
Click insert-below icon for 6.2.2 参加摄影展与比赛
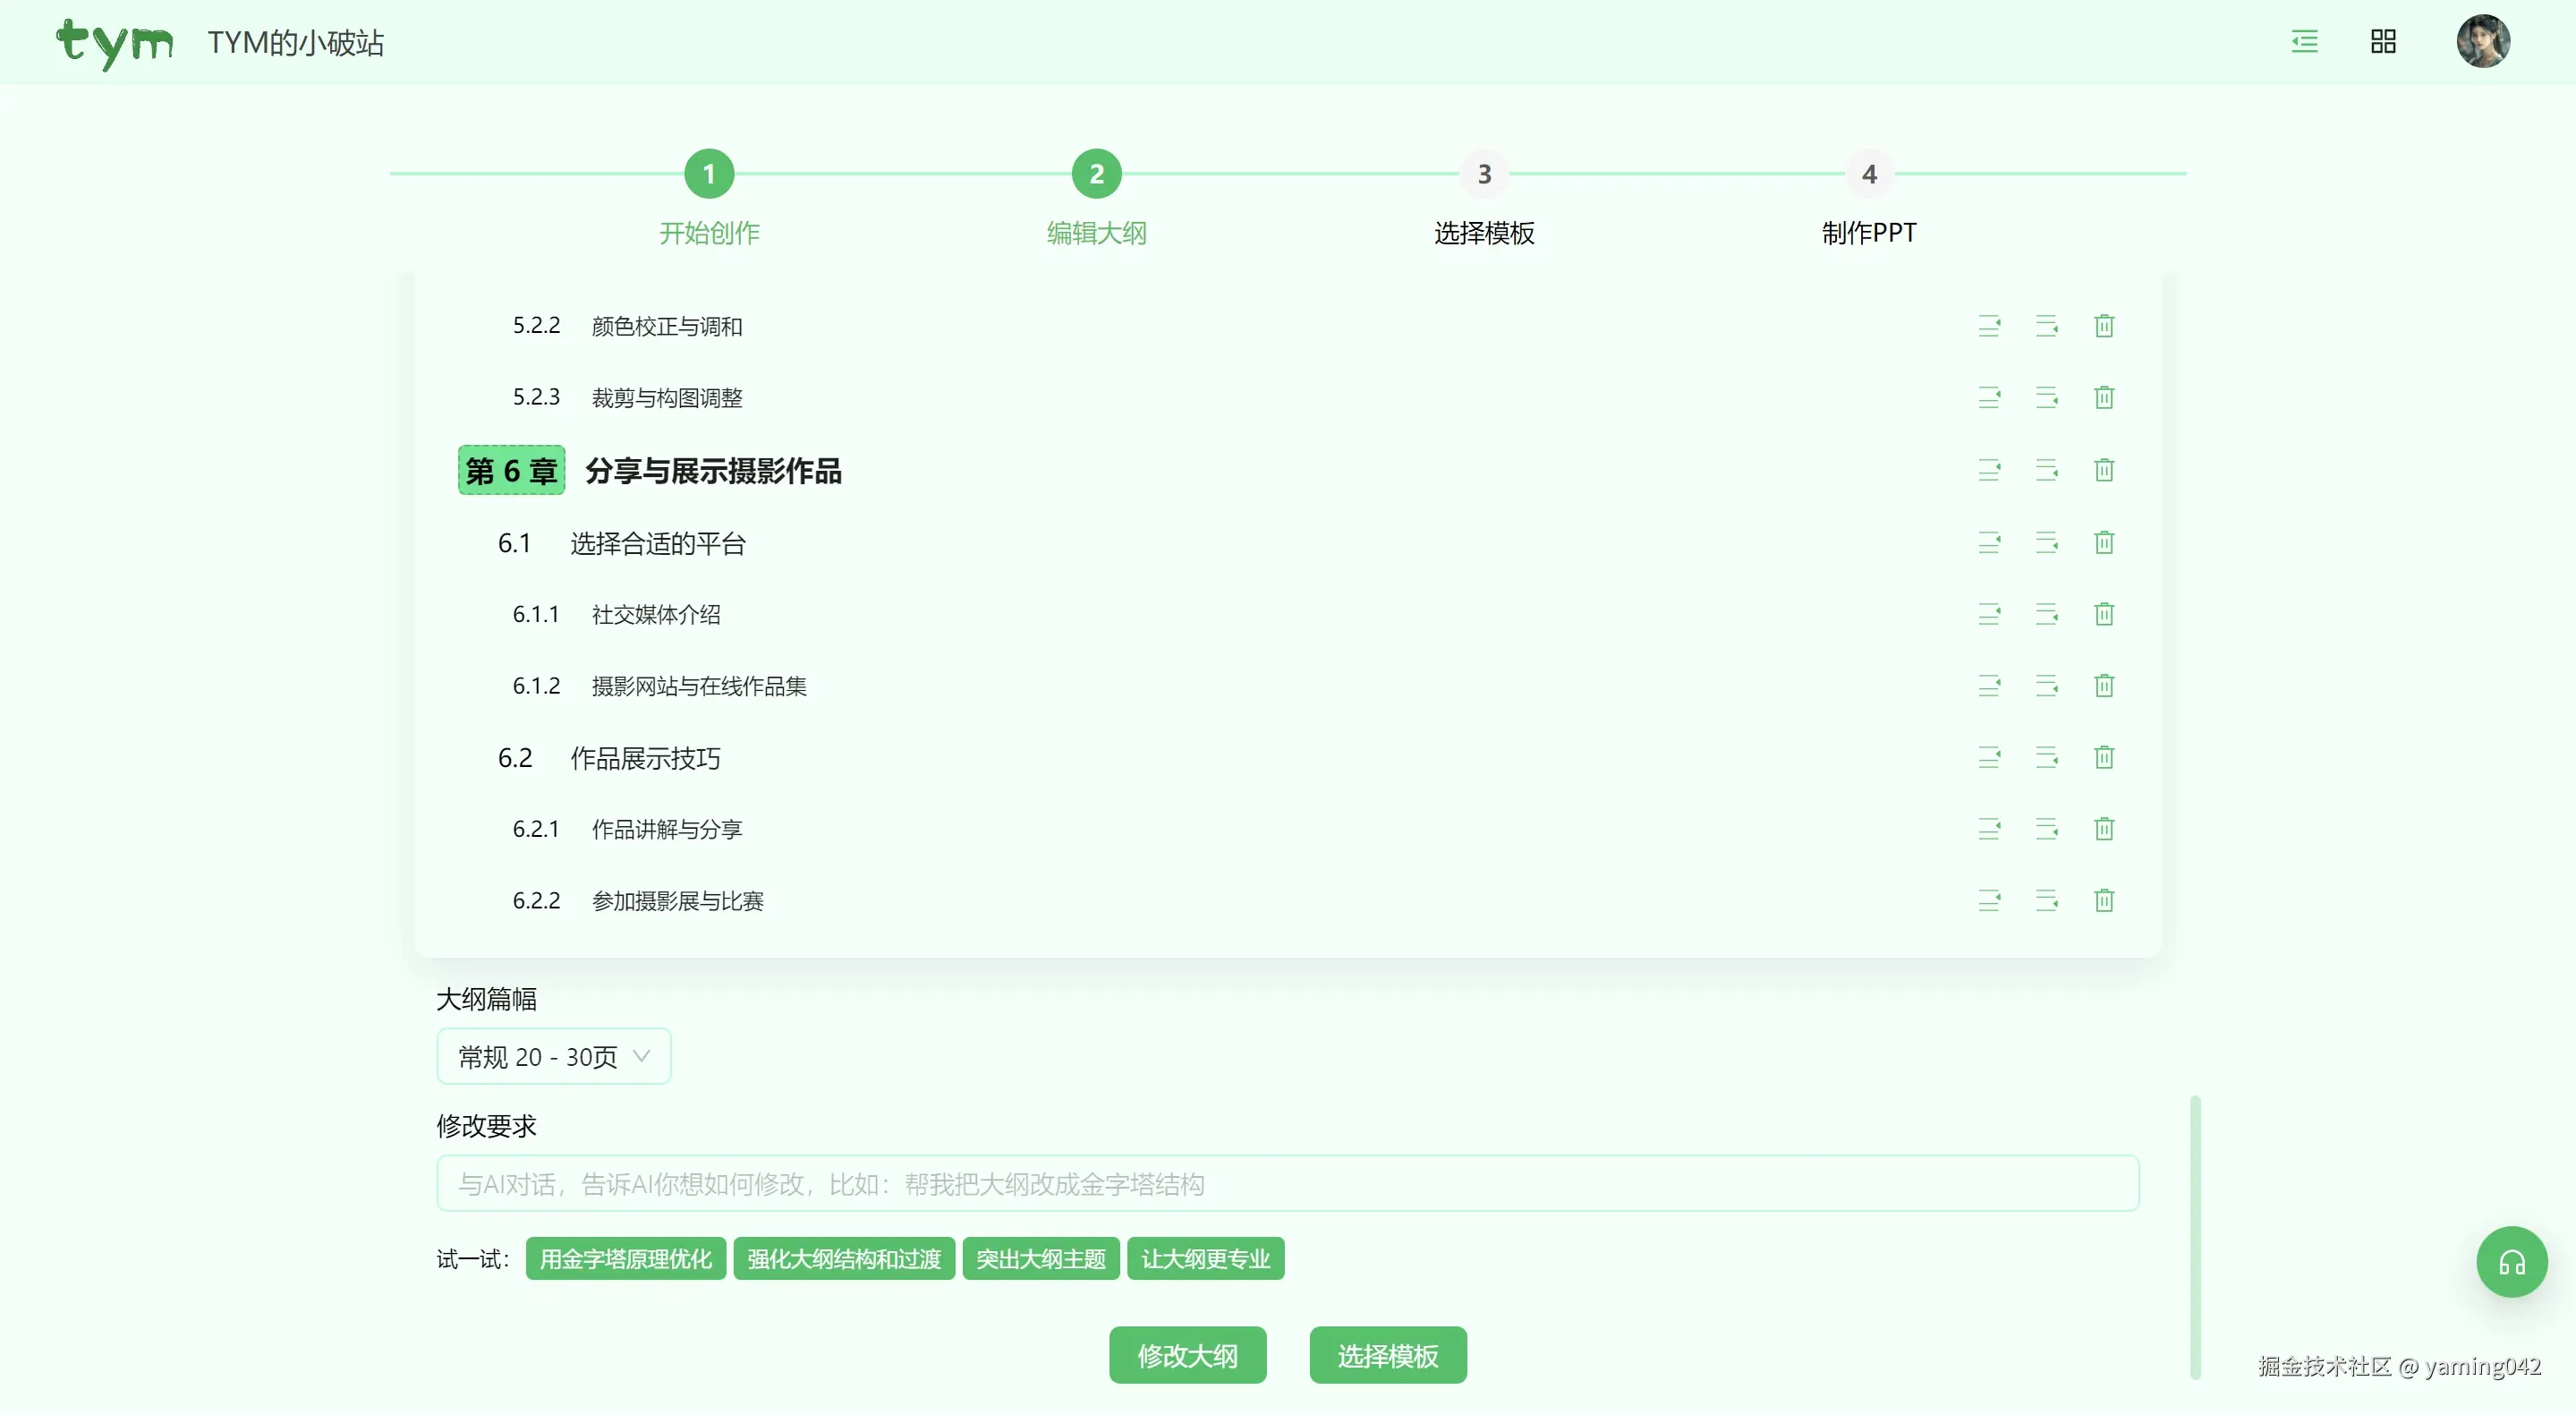(2046, 901)
